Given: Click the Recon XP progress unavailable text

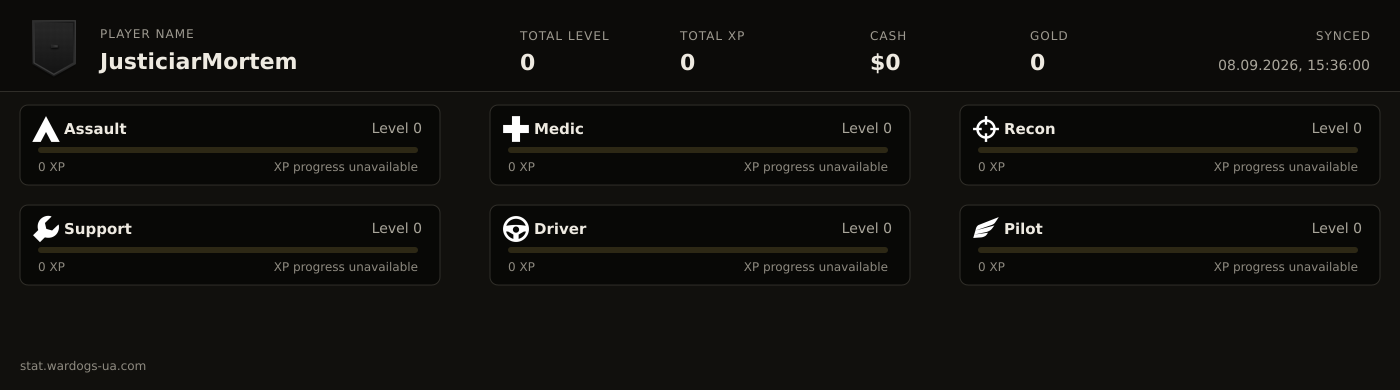Looking at the screenshot, I should click(x=1286, y=167).
